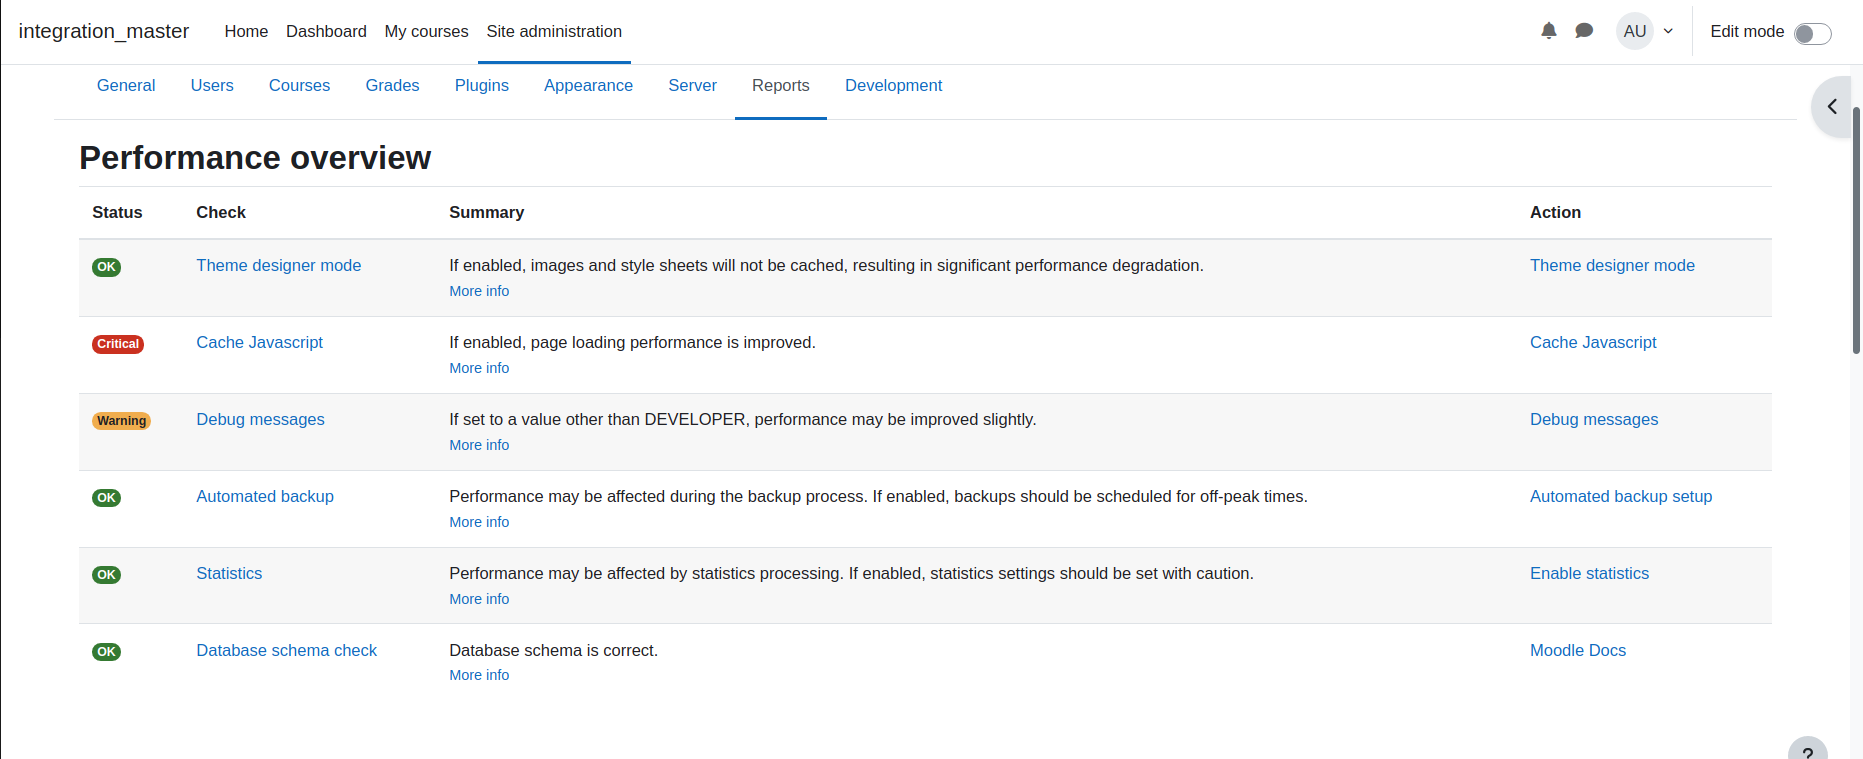Click More info under Statistics summary
The height and width of the screenshot is (759, 1863).
479,599
